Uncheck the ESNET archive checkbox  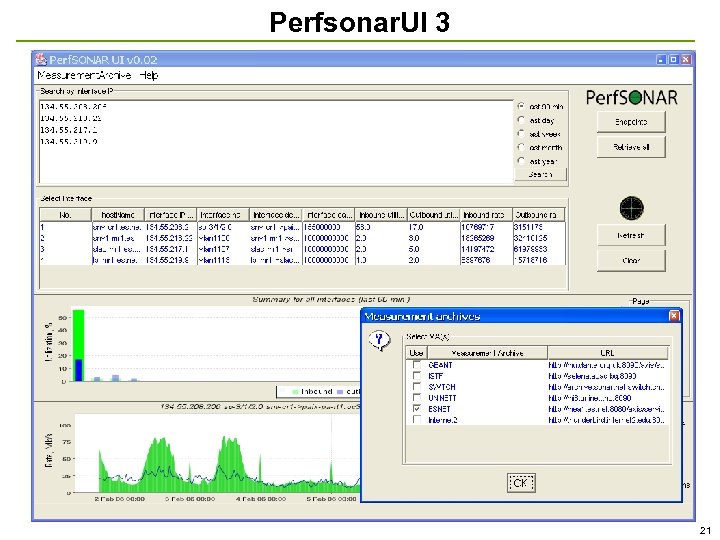417,409
